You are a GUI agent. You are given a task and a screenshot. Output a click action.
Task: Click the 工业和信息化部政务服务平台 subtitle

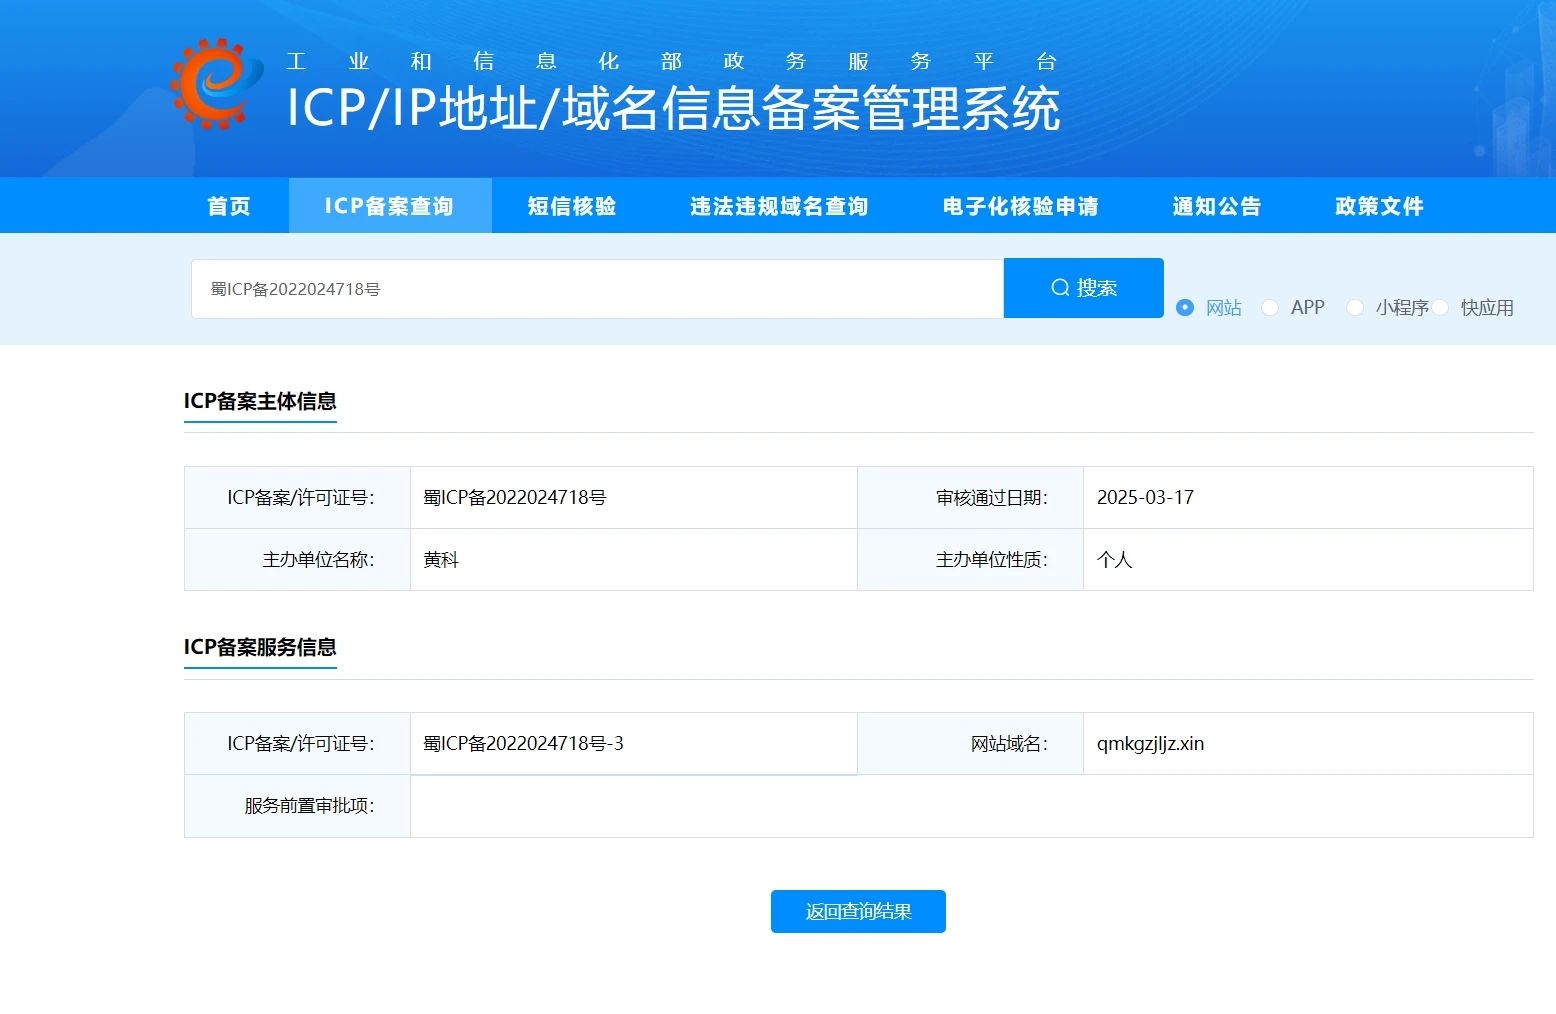point(671,61)
